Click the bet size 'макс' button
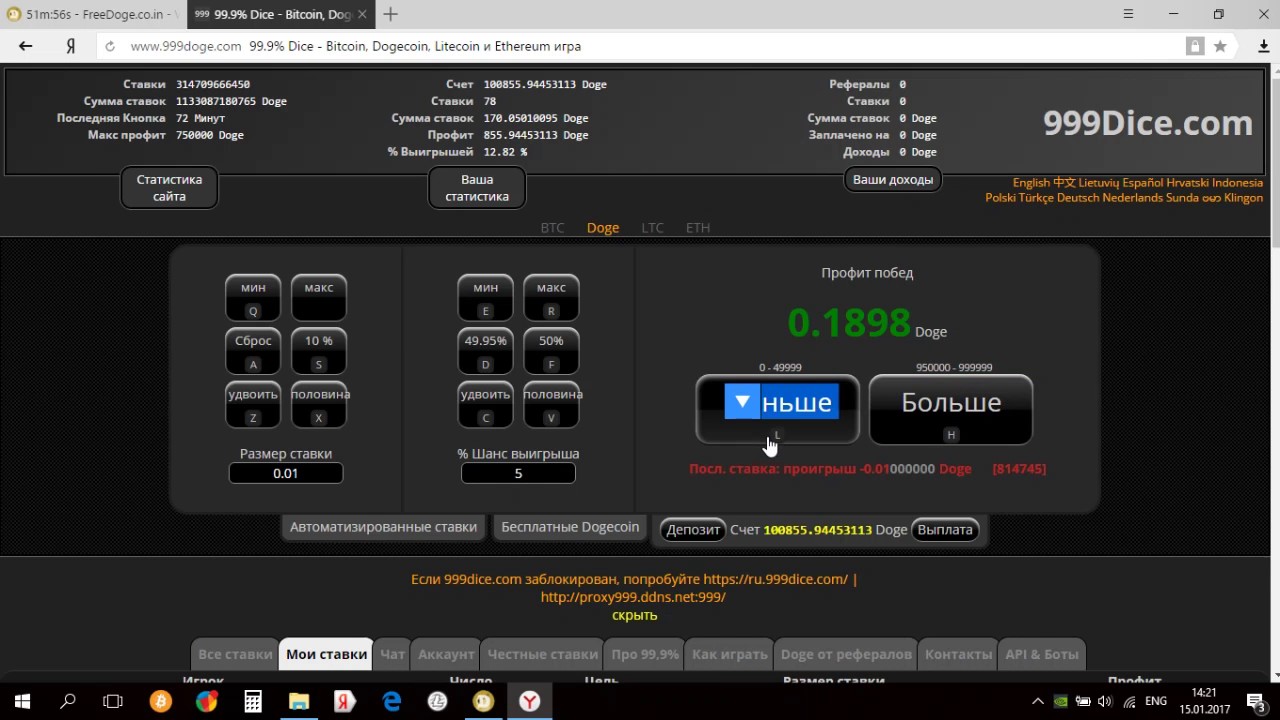Viewport: 1280px width, 720px height. point(319,298)
